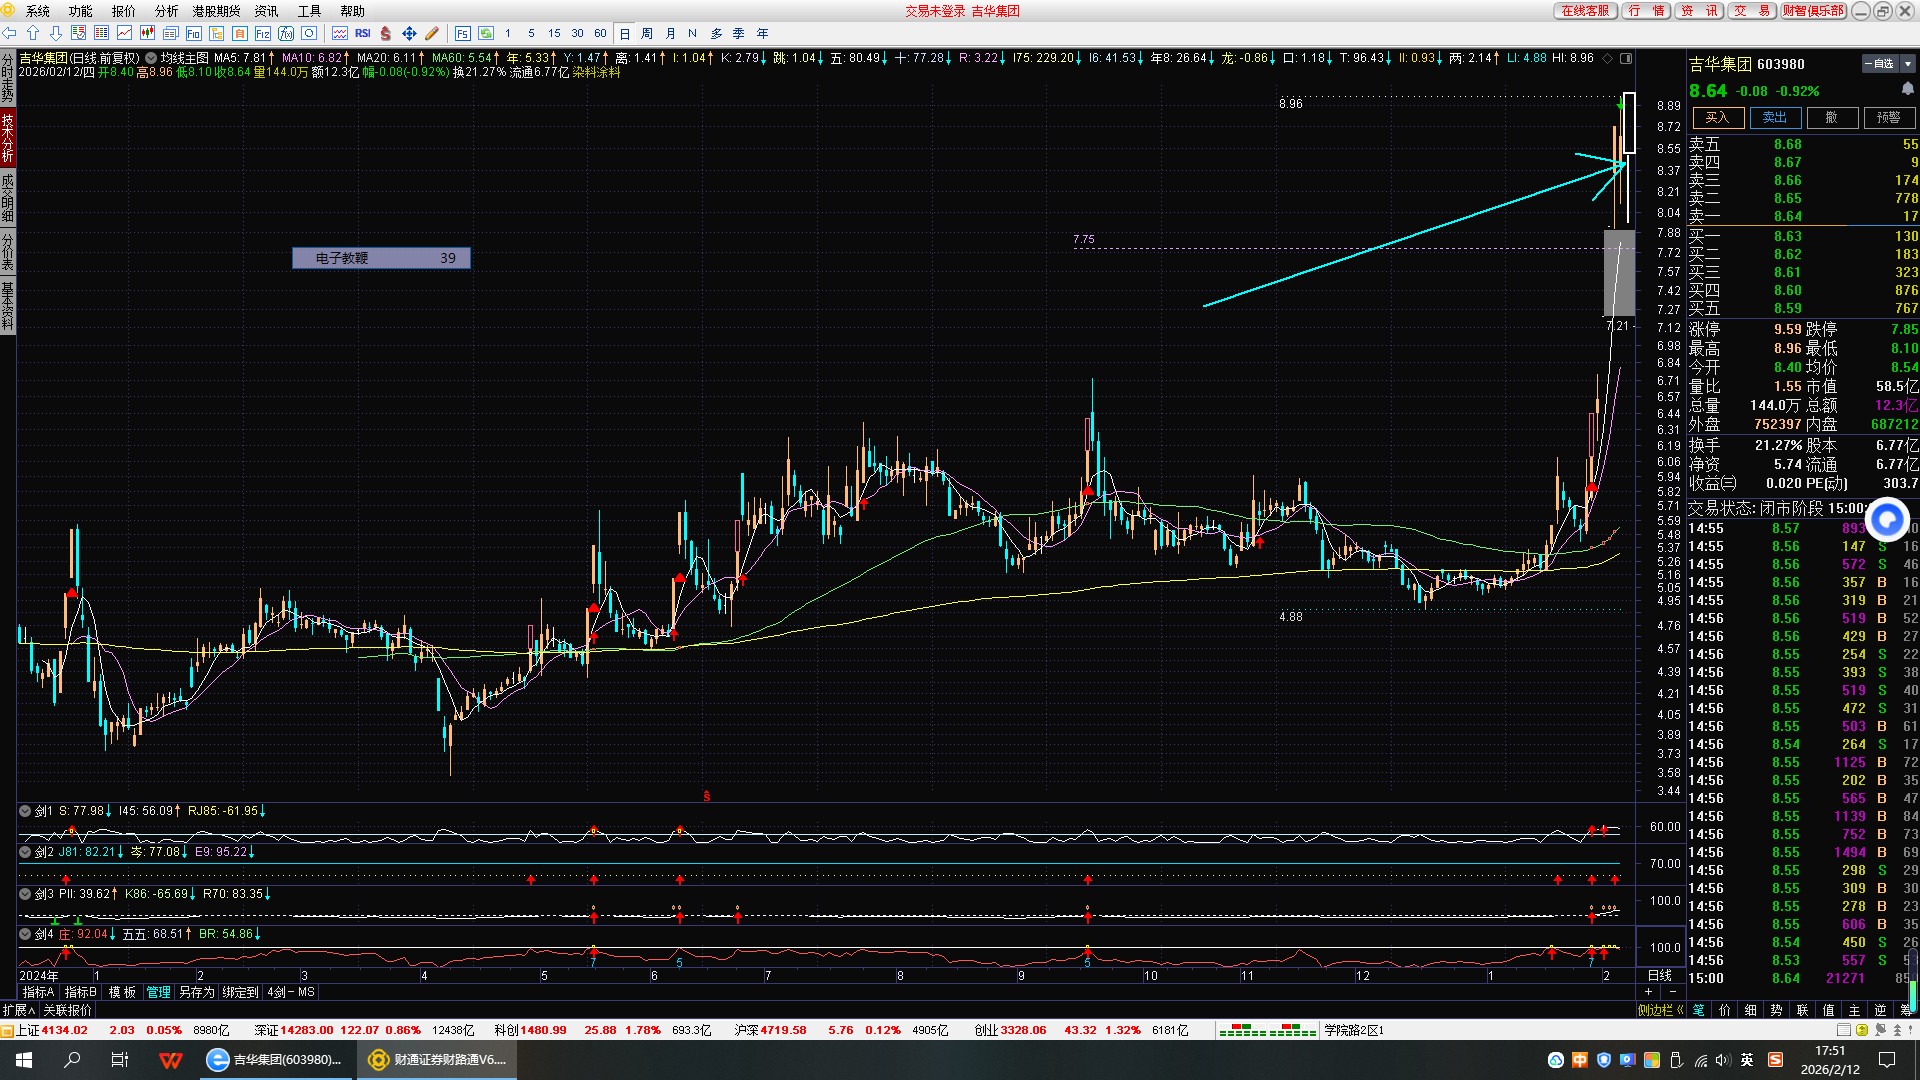
Task: Open the 自选 dropdown arrow
Action: pos(1908,64)
